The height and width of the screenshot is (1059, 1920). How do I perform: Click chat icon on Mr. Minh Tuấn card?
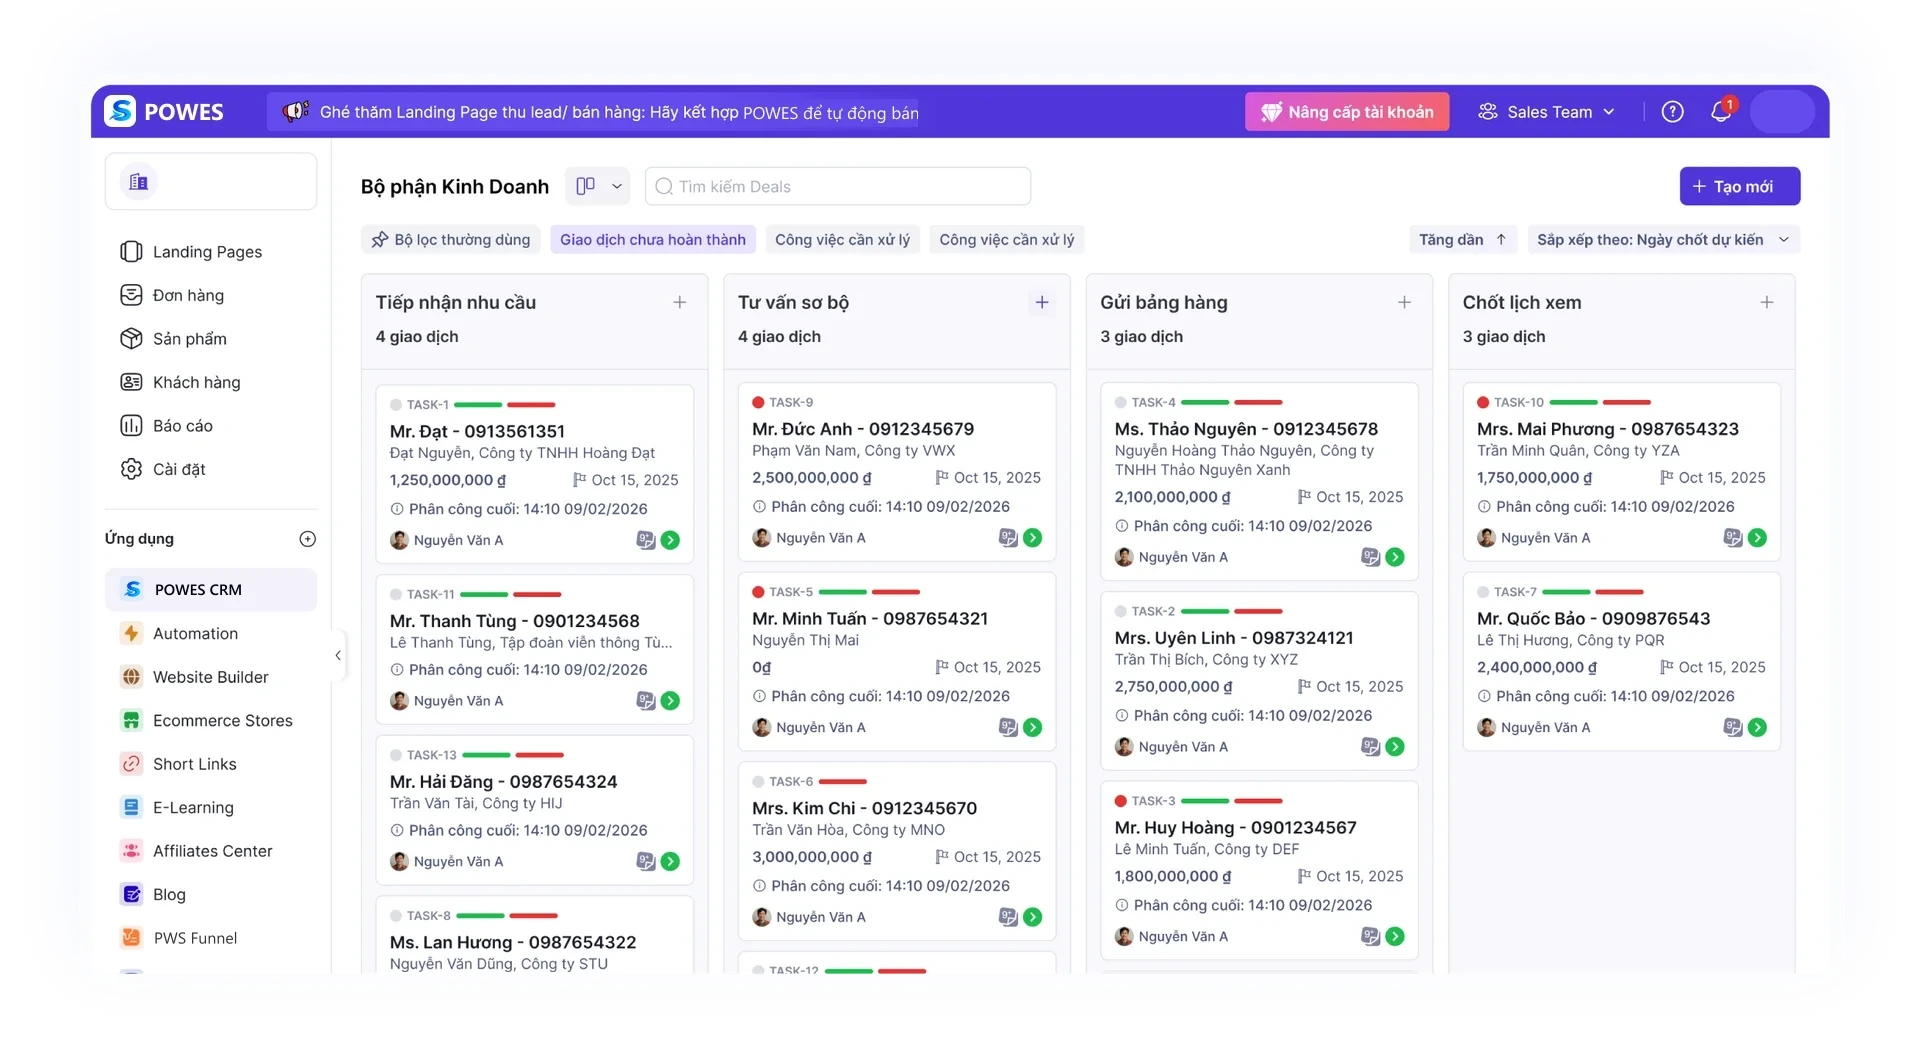pos(1008,727)
